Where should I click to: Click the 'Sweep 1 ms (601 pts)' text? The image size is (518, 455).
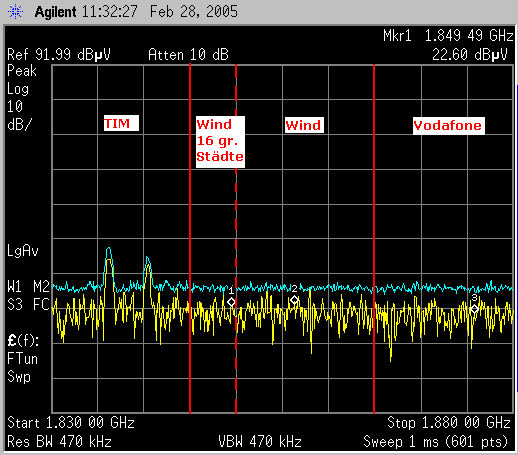436,442
